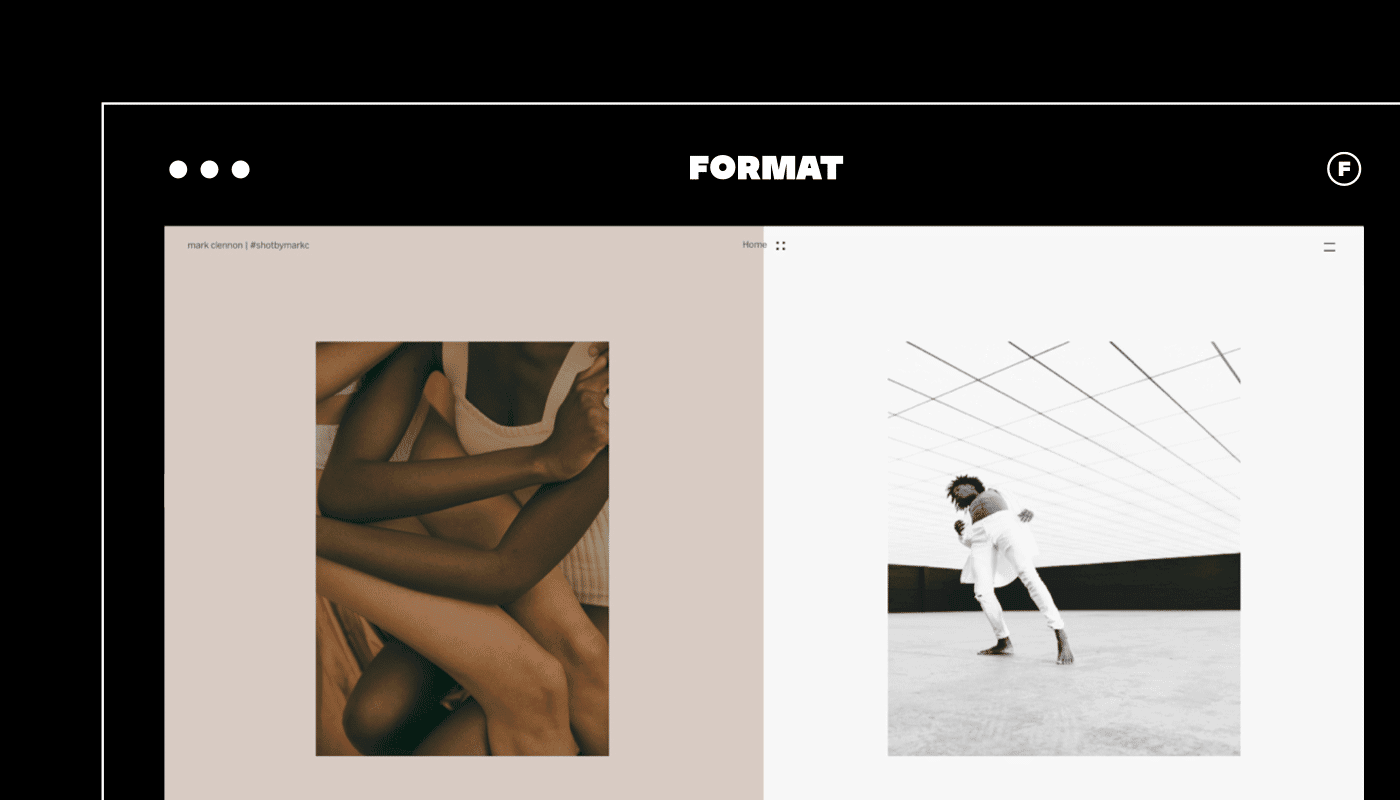Click the circled F icon
The width and height of the screenshot is (1400, 800).
[x=1344, y=169]
